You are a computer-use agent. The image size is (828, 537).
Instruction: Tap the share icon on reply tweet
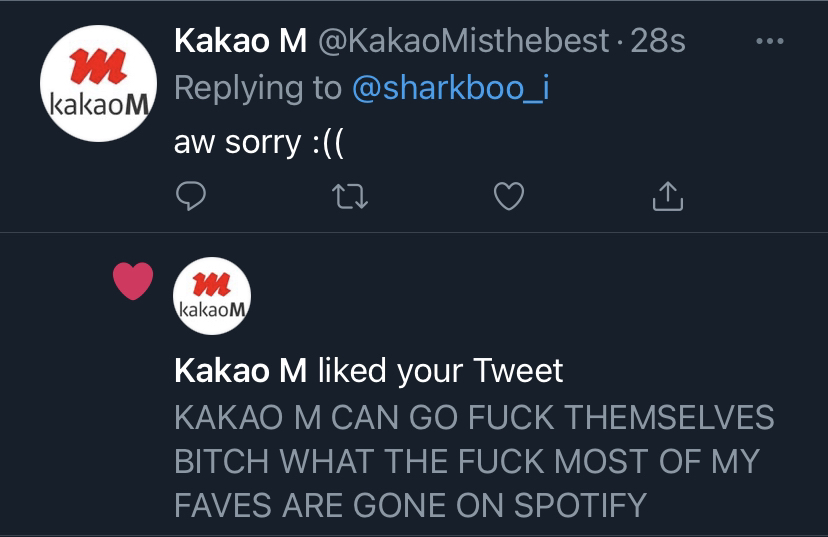coord(667,198)
